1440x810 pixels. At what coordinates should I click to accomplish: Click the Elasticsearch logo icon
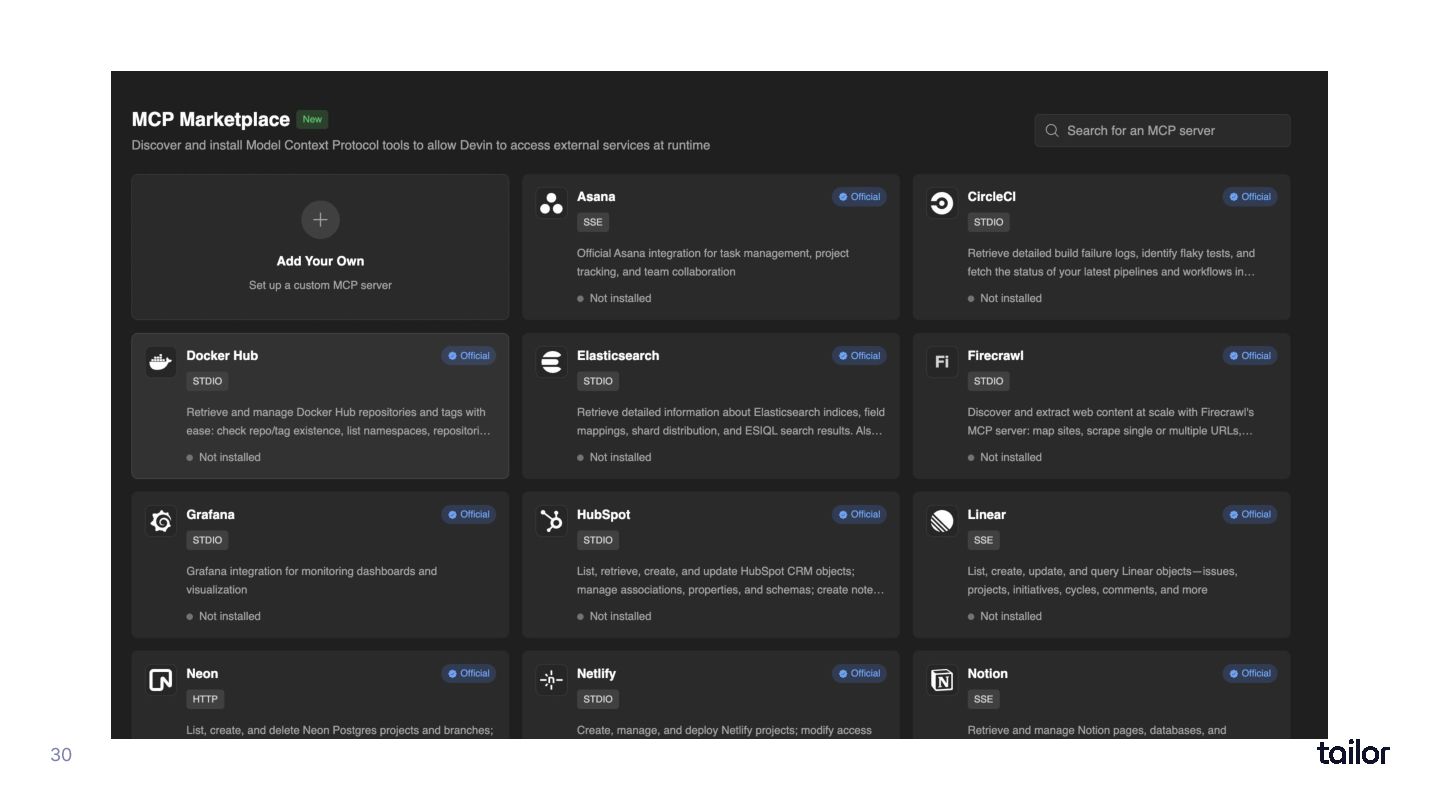pyautogui.click(x=551, y=362)
